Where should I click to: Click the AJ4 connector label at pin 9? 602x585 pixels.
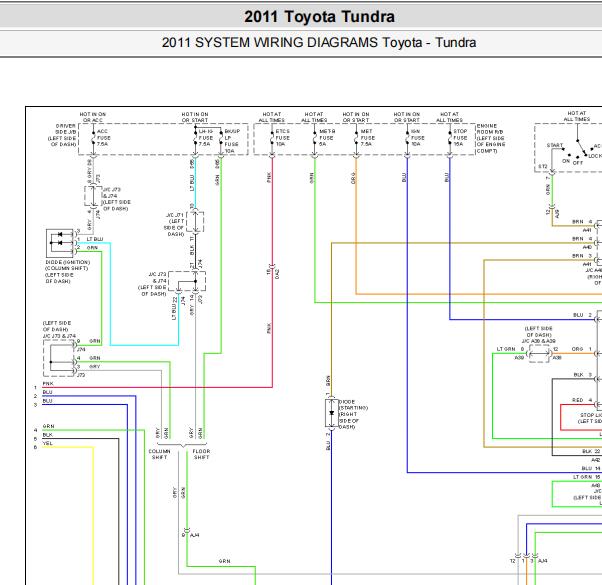pos(194,535)
